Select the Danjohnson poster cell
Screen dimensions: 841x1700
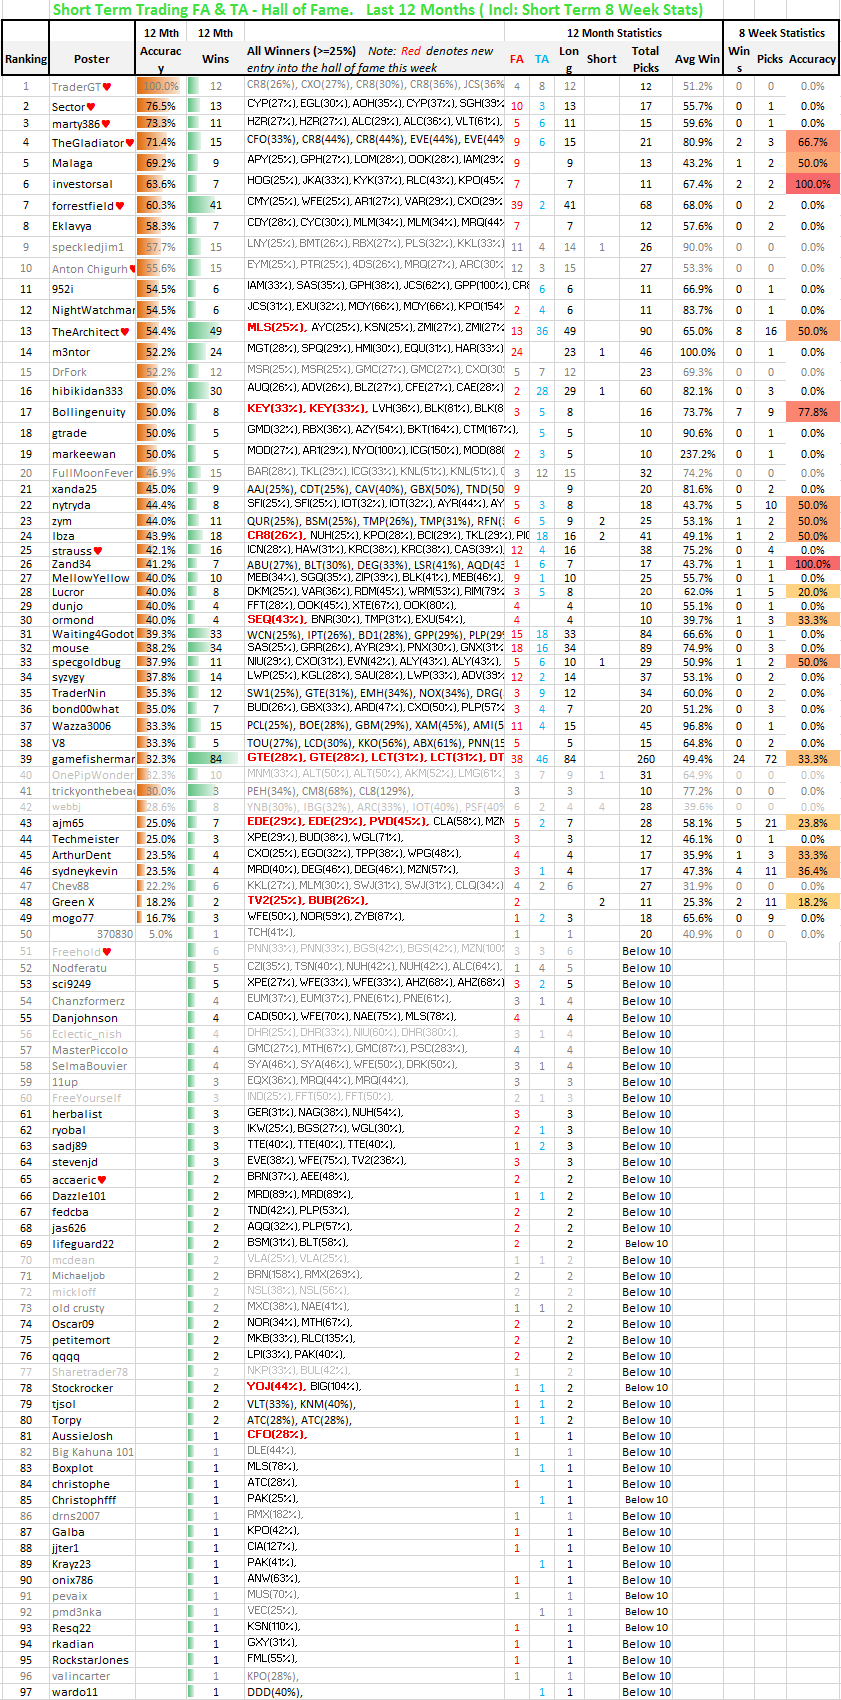pos(92,1018)
